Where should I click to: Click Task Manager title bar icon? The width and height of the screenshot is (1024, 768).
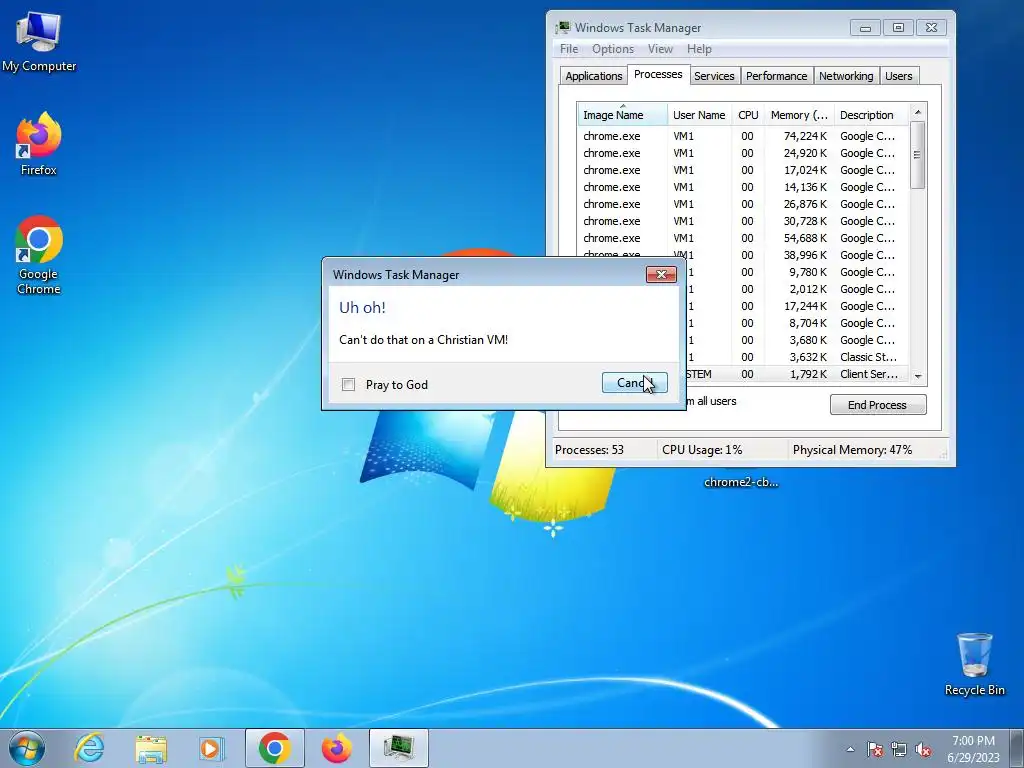coord(562,27)
